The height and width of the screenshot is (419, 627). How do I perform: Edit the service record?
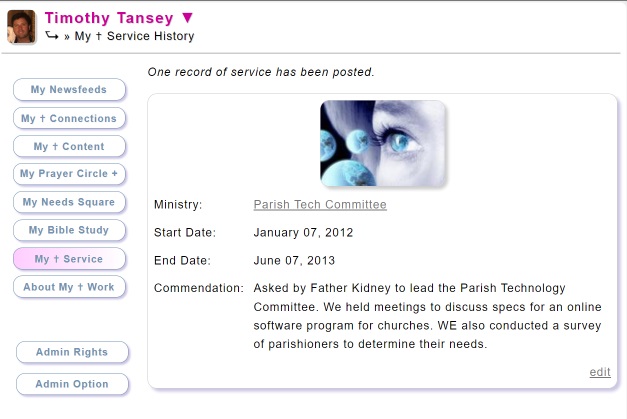[600, 372]
